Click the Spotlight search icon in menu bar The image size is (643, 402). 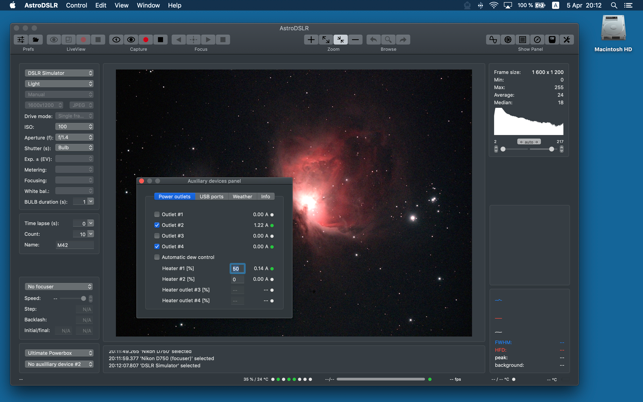click(614, 5)
